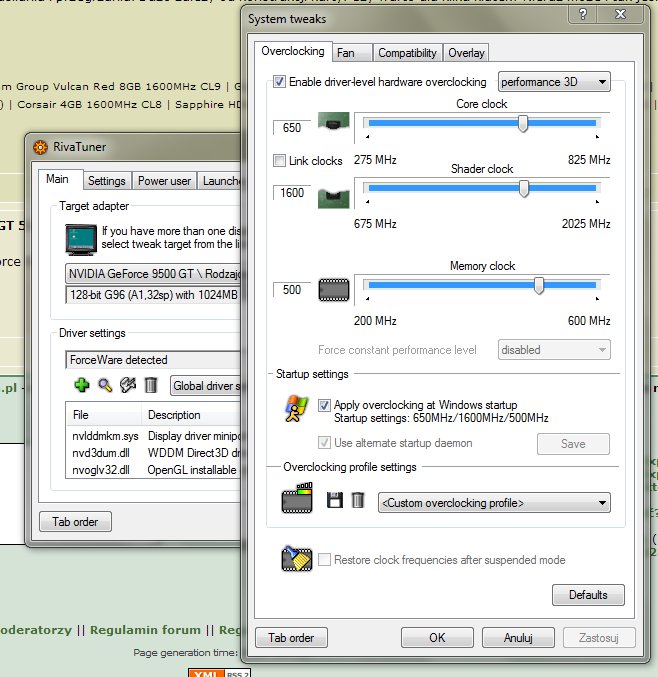Click the Save startup settings button

click(x=573, y=444)
